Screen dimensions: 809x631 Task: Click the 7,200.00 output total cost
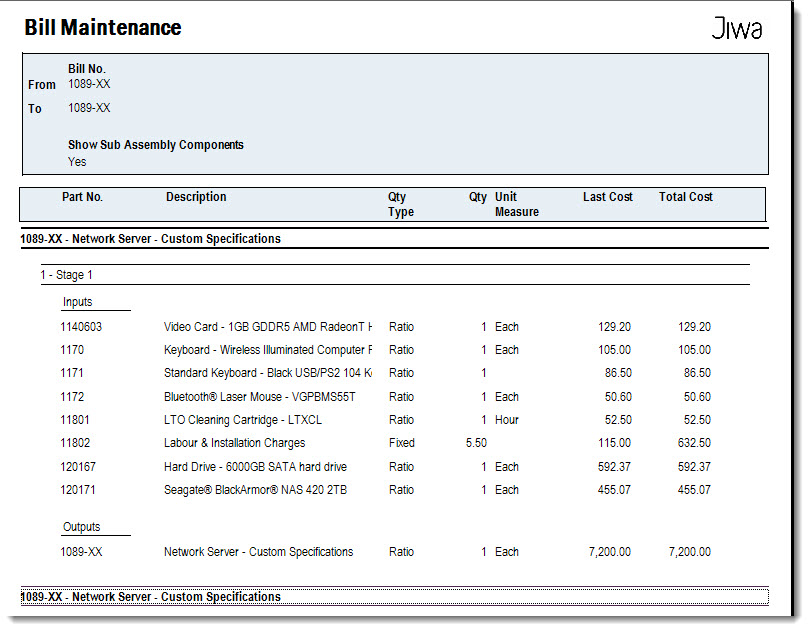click(x=690, y=552)
